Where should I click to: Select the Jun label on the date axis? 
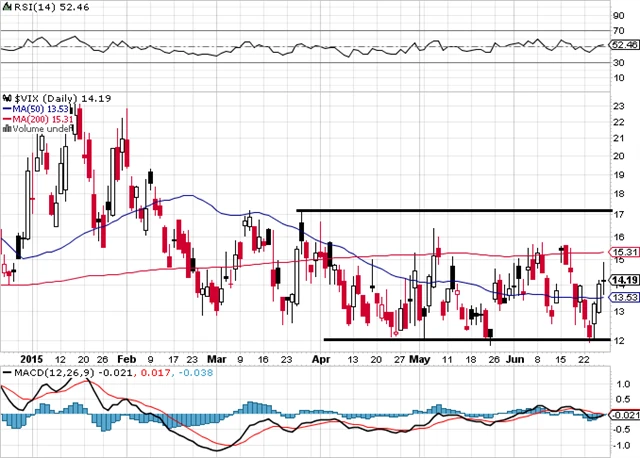coord(512,358)
